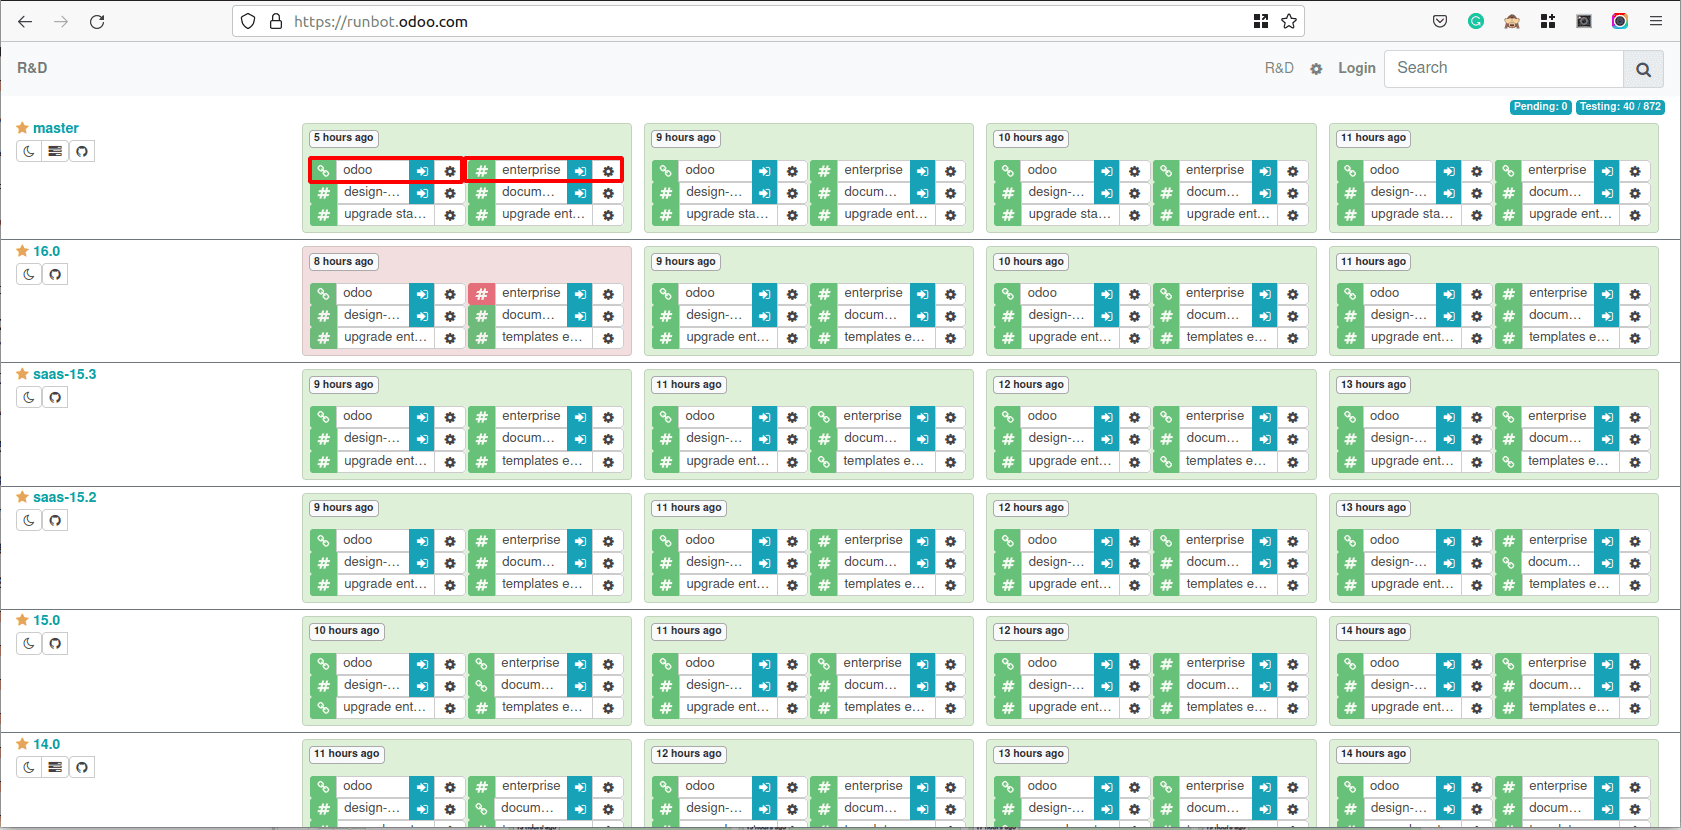The image size is (1681, 830).
Task: Open gear menu of docum…, saas-15.2 9 hours ago
Action: tap(608, 562)
